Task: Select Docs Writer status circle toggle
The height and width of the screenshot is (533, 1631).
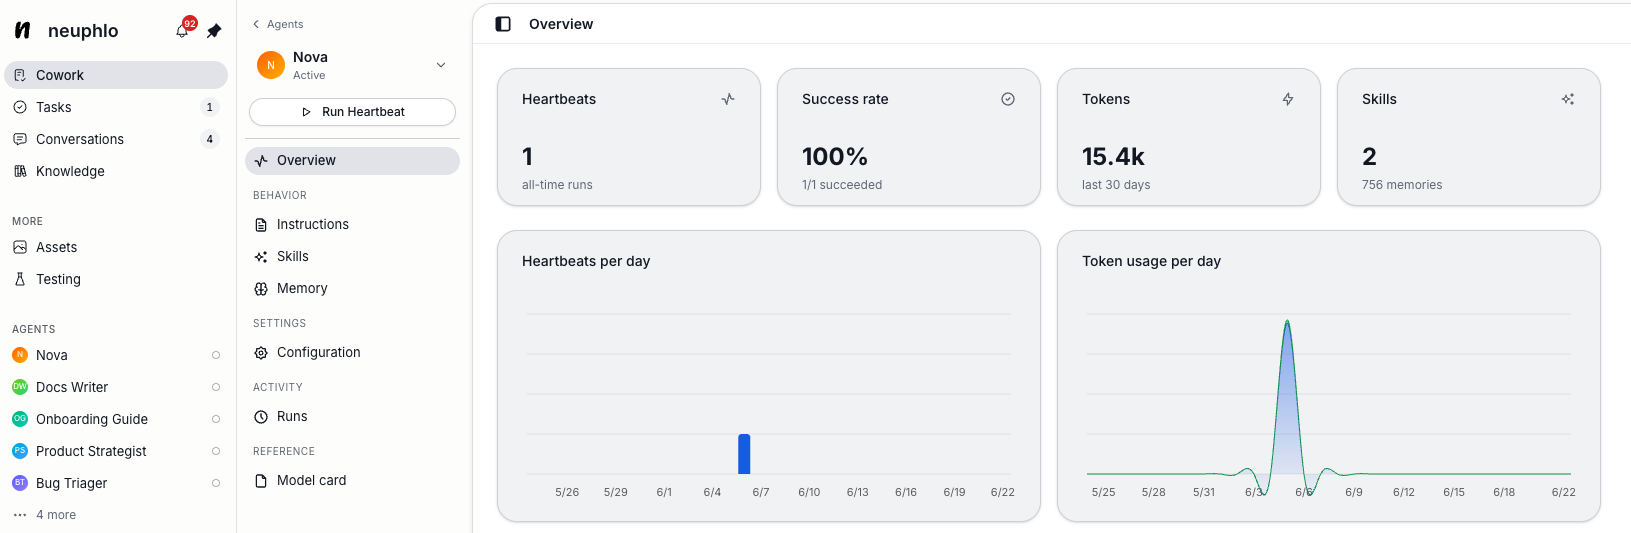Action: pos(216,387)
